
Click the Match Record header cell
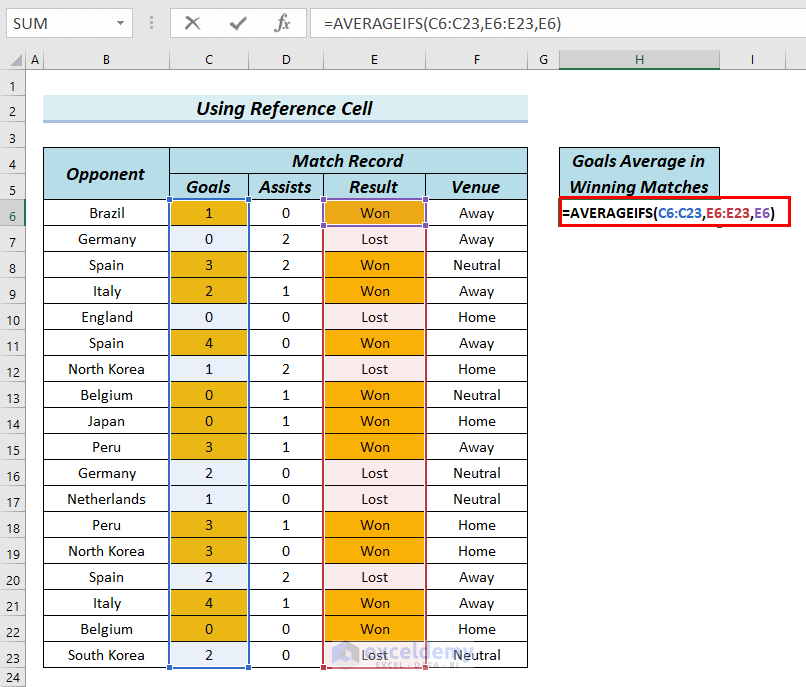click(348, 161)
